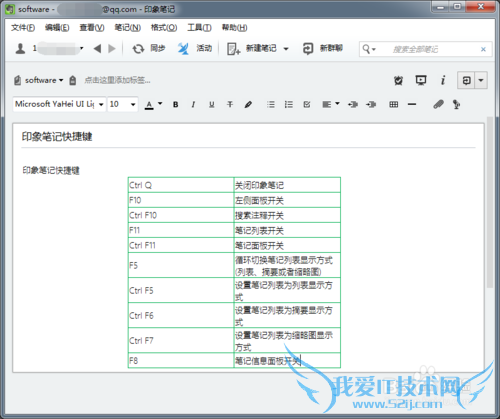Insert a horizontal rule

412,105
